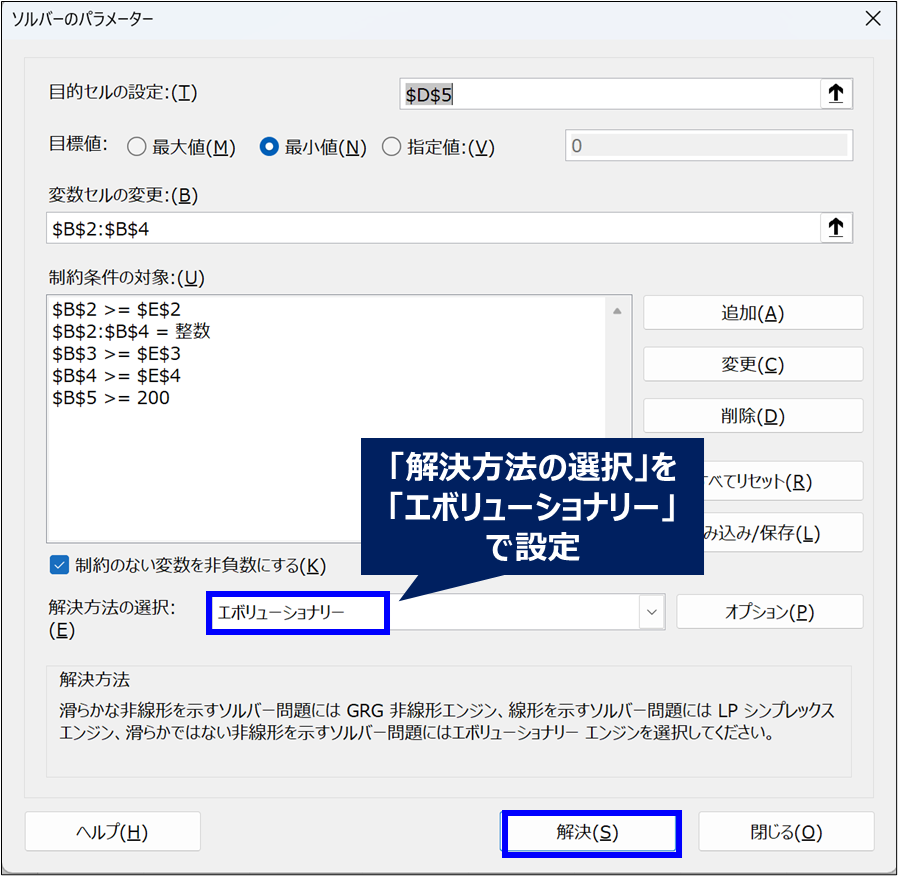
Task: Open help with the ヘルプ button
Action: pyautogui.click(x=112, y=832)
